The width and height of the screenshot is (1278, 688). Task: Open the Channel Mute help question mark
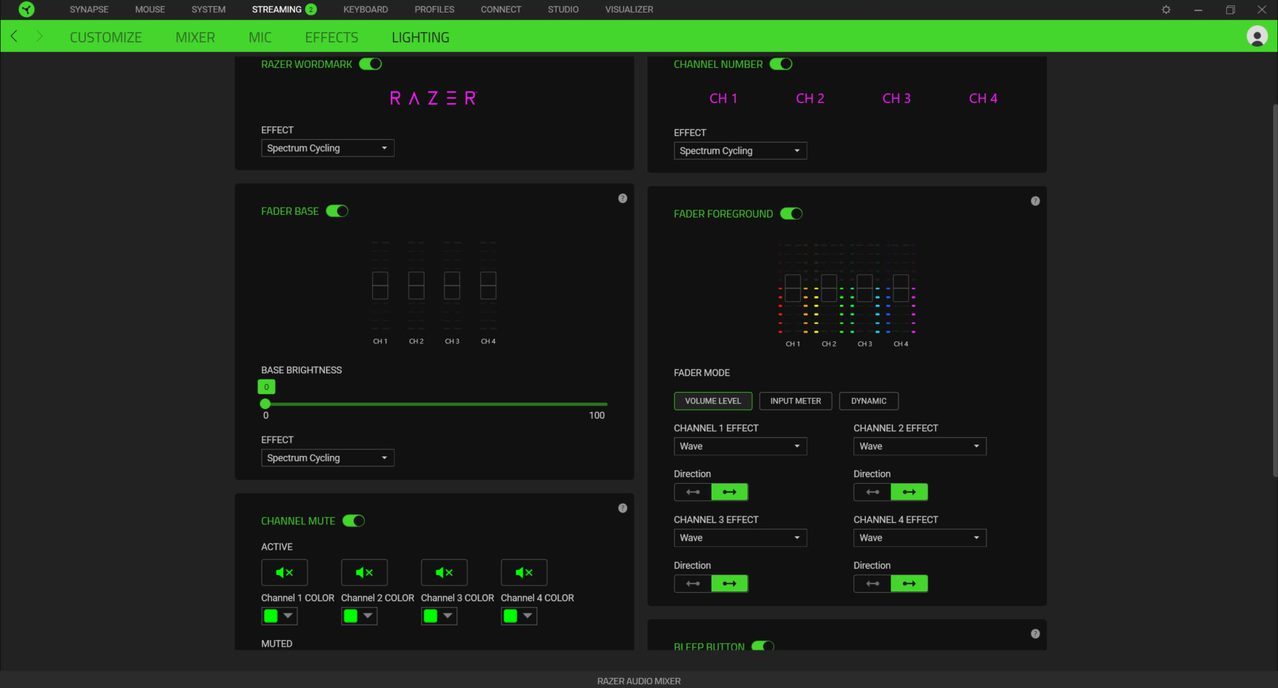(x=622, y=508)
